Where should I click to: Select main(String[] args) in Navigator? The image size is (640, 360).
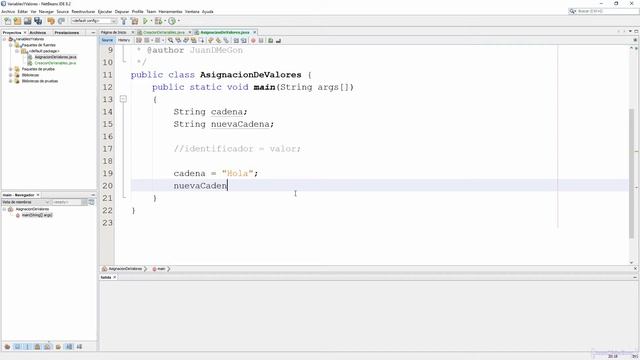coord(37,215)
